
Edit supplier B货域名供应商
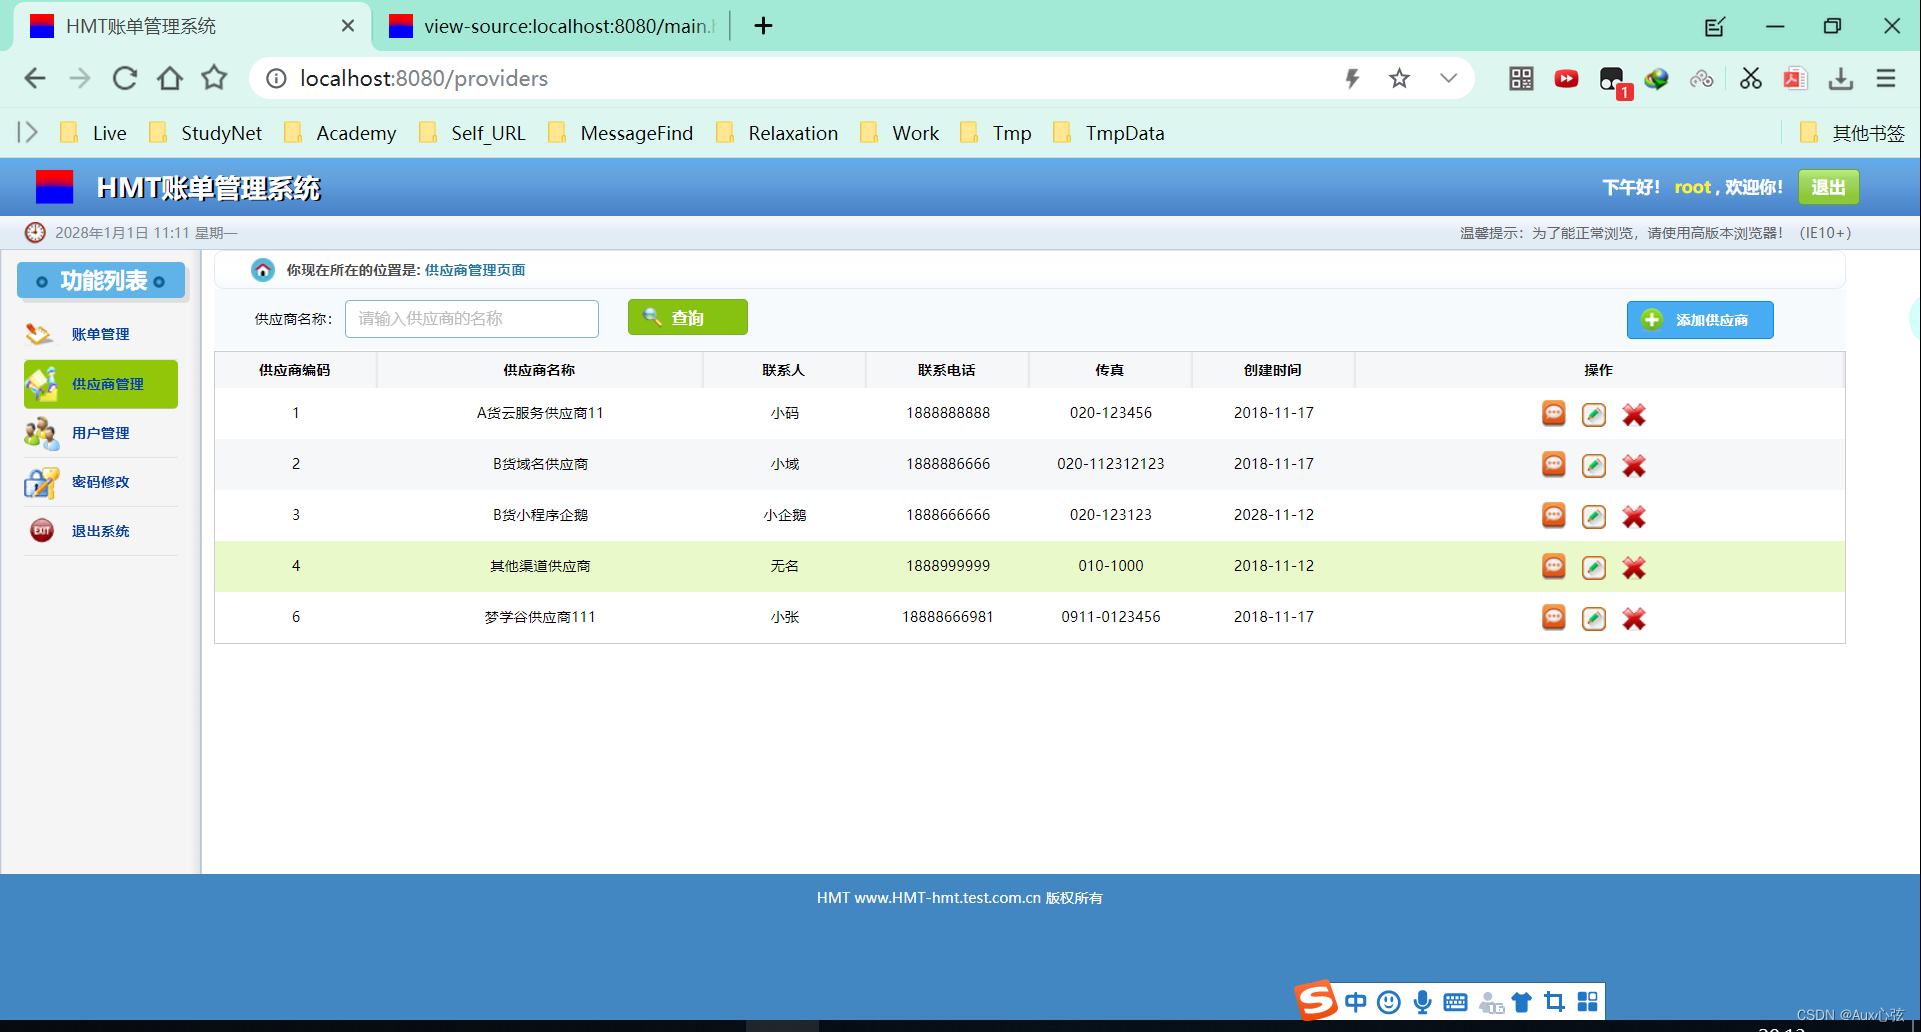click(1594, 465)
